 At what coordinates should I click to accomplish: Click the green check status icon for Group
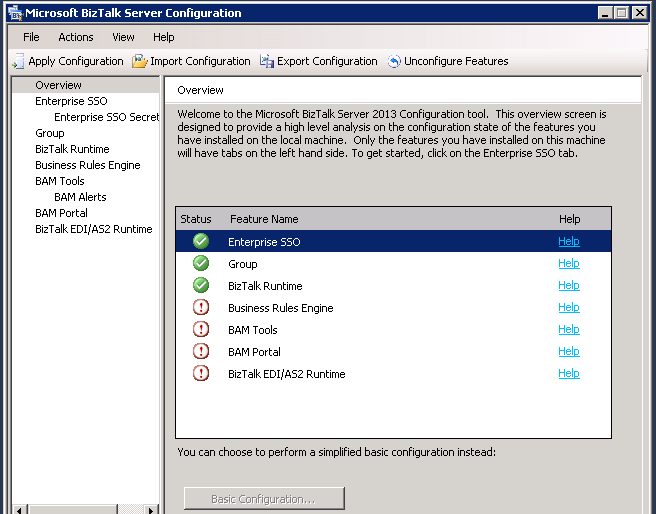(x=201, y=264)
